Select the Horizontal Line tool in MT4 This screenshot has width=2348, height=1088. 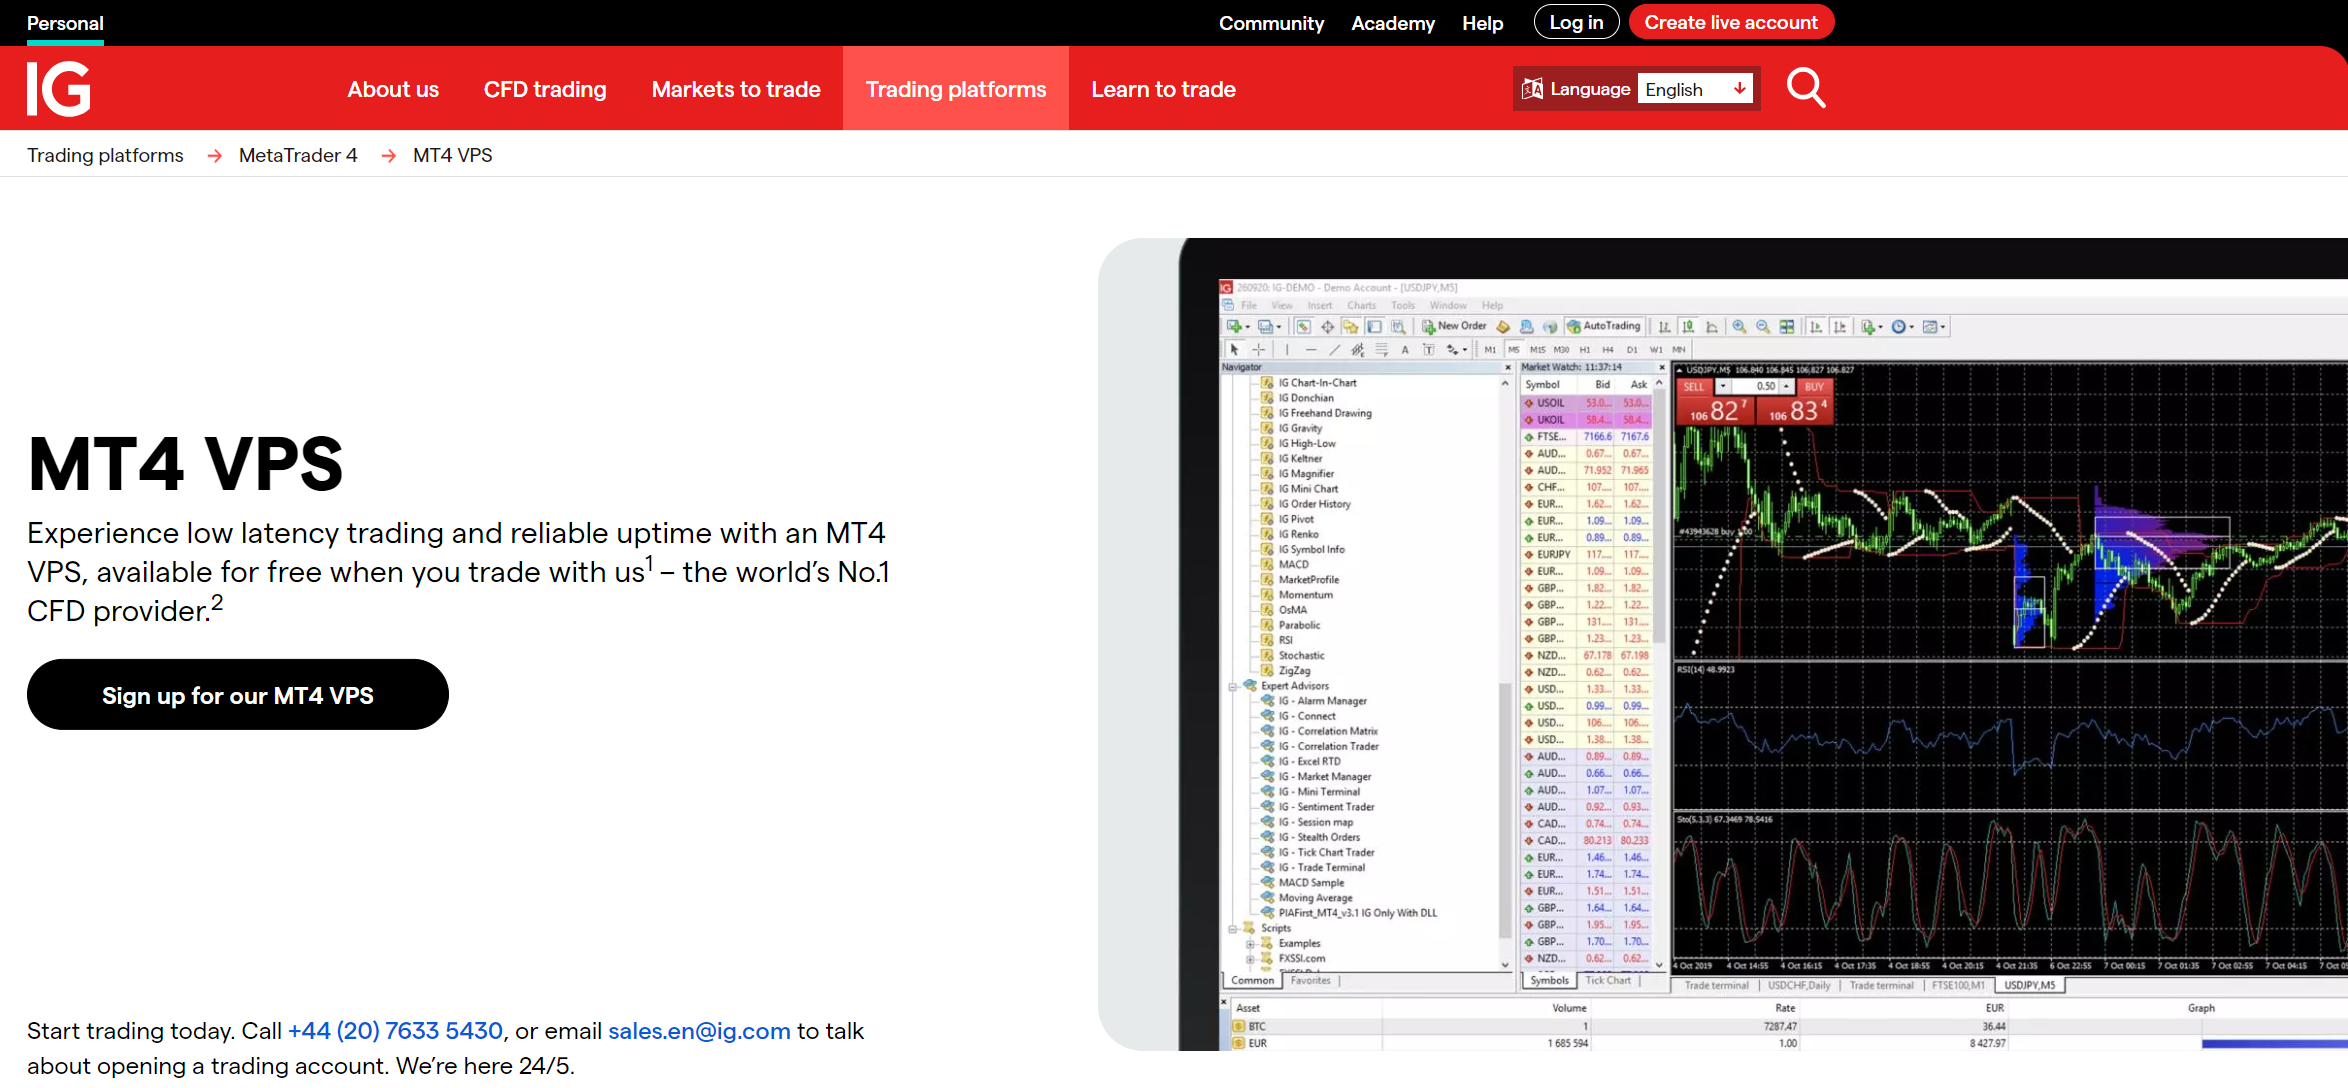click(1311, 350)
